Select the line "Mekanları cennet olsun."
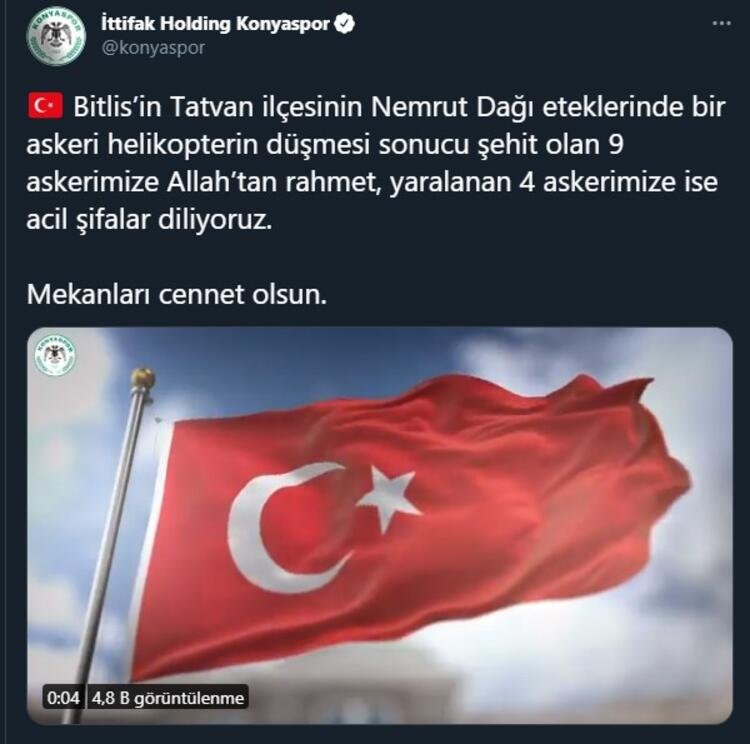 (177, 294)
